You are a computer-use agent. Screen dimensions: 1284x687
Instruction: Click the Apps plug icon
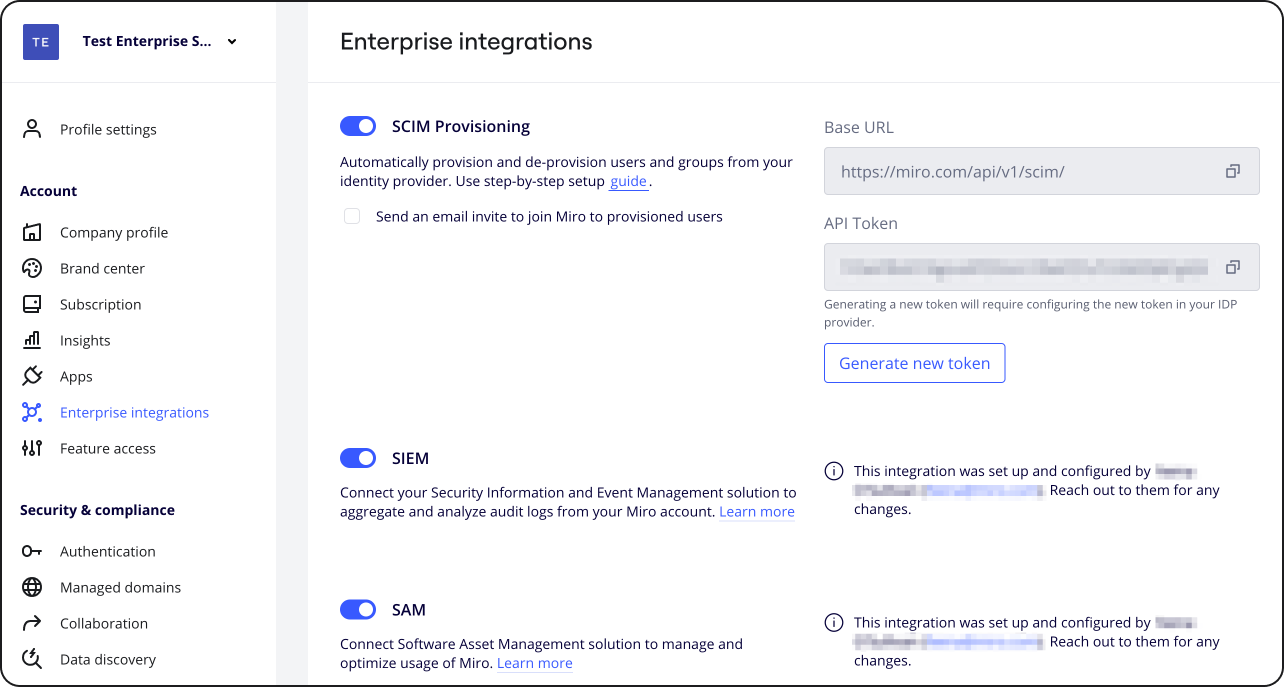[x=32, y=376]
